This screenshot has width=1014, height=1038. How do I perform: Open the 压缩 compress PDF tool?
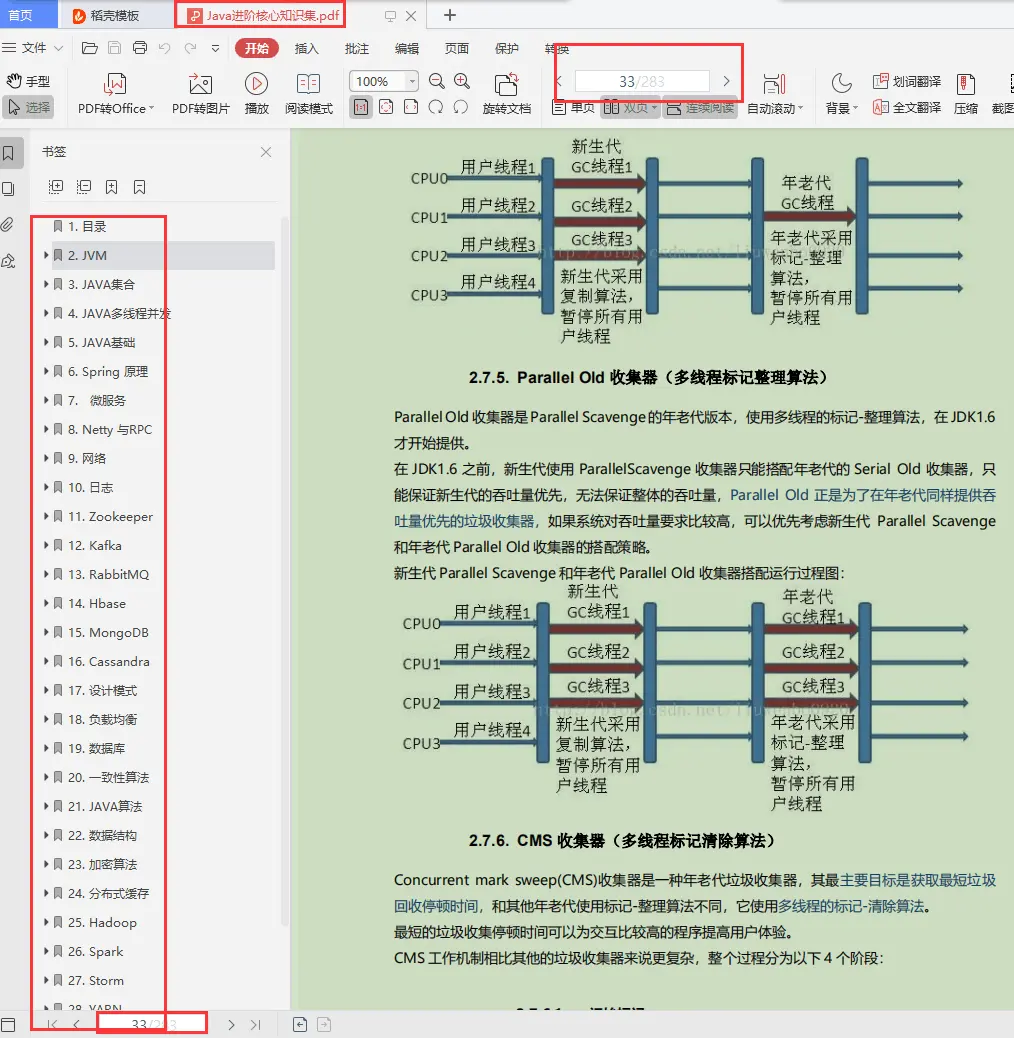966,93
